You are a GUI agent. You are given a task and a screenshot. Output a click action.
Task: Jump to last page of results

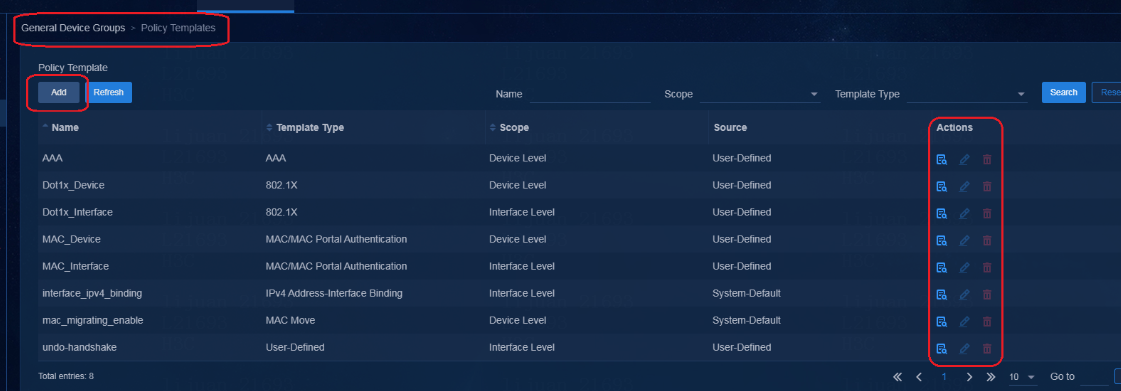click(x=991, y=377)
